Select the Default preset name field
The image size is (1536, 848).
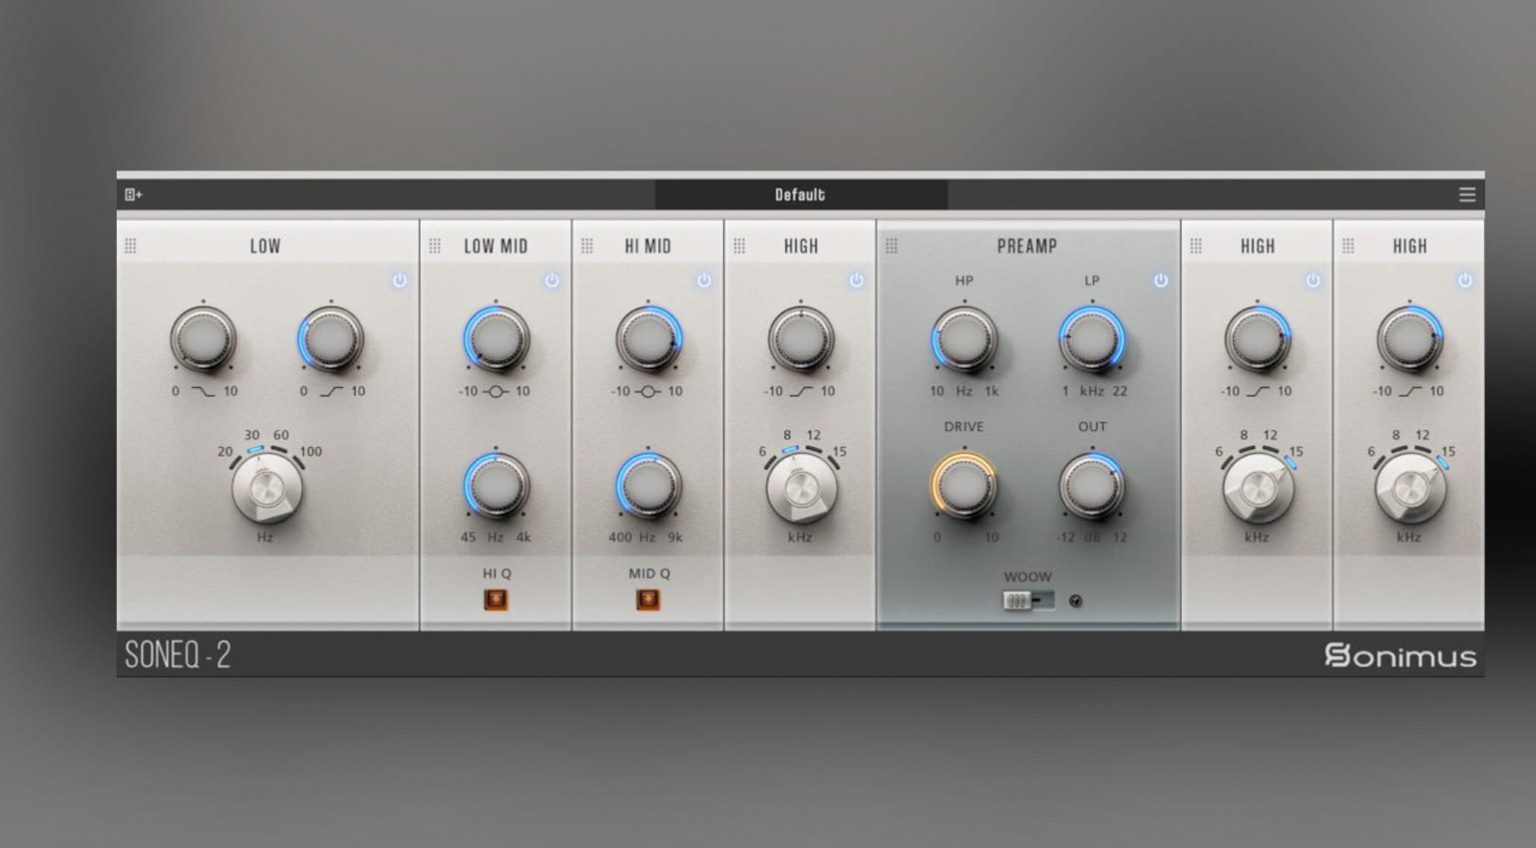pyautogui.click(x=799, y=194)
